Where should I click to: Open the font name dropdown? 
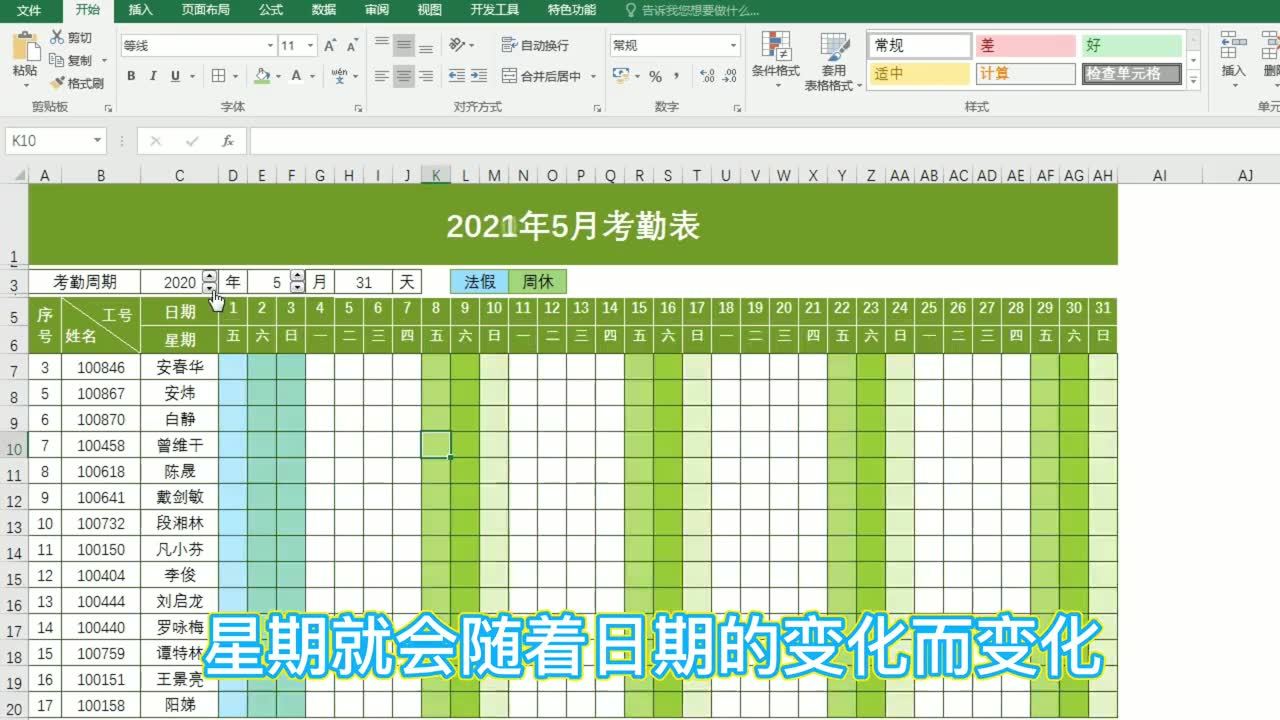(x=270, y=45)
